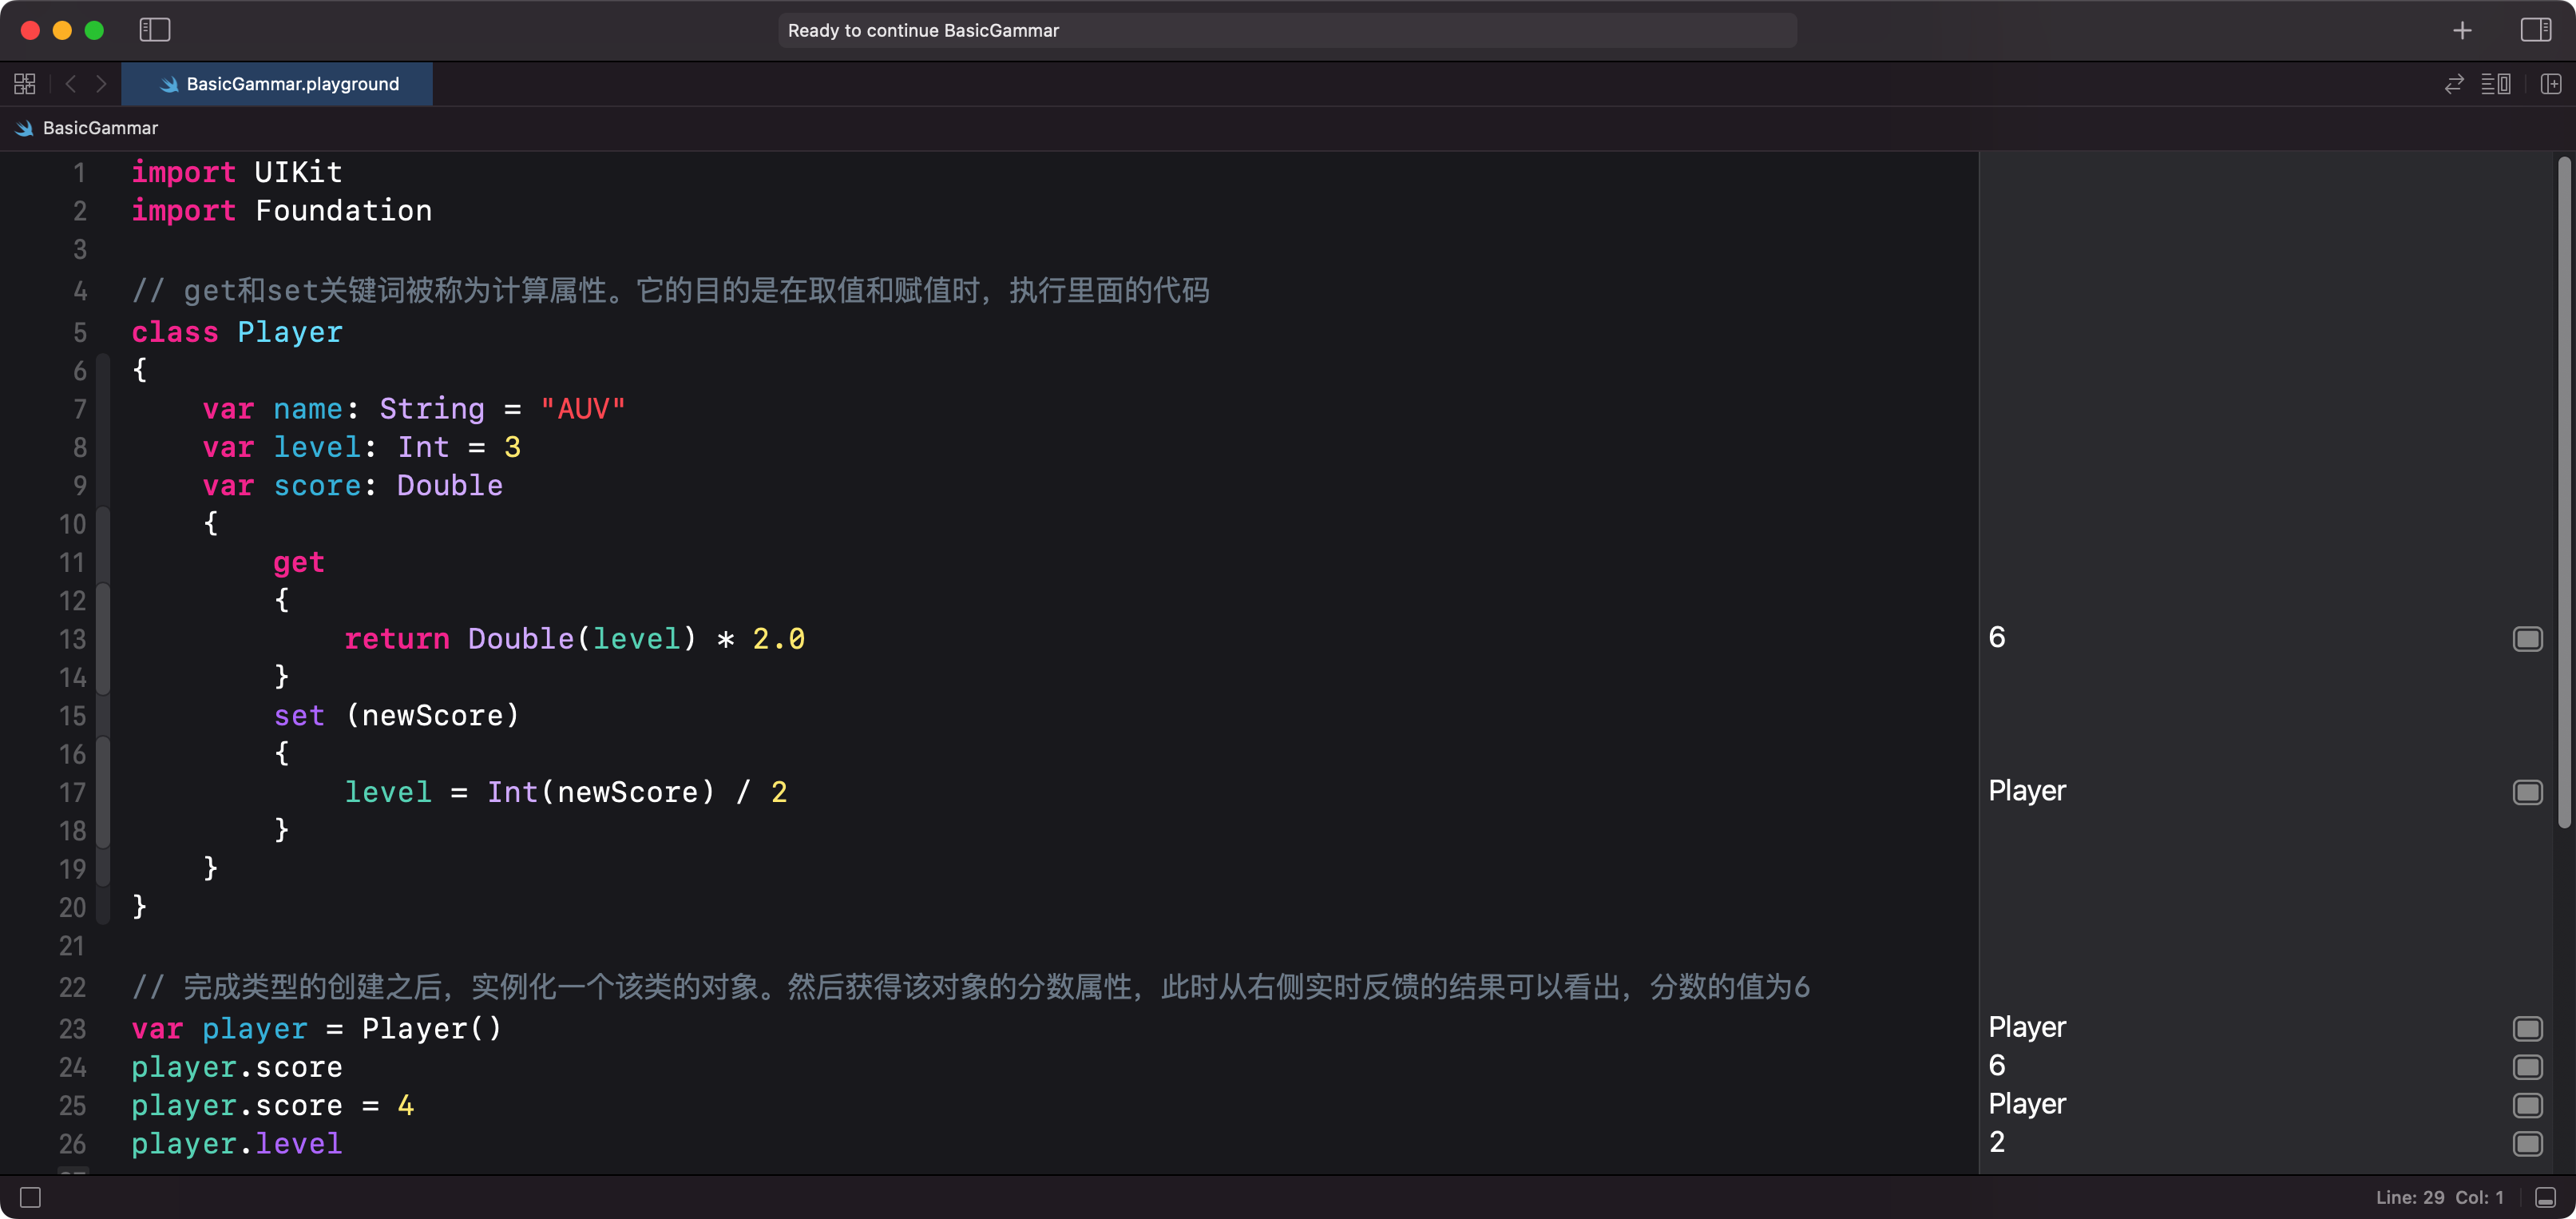Image resolution: width=2576 pixels, height=1219 pixels.
Task: Click Line: 29 Col: 1 indicator
Action: [x=2440, y=1197]
